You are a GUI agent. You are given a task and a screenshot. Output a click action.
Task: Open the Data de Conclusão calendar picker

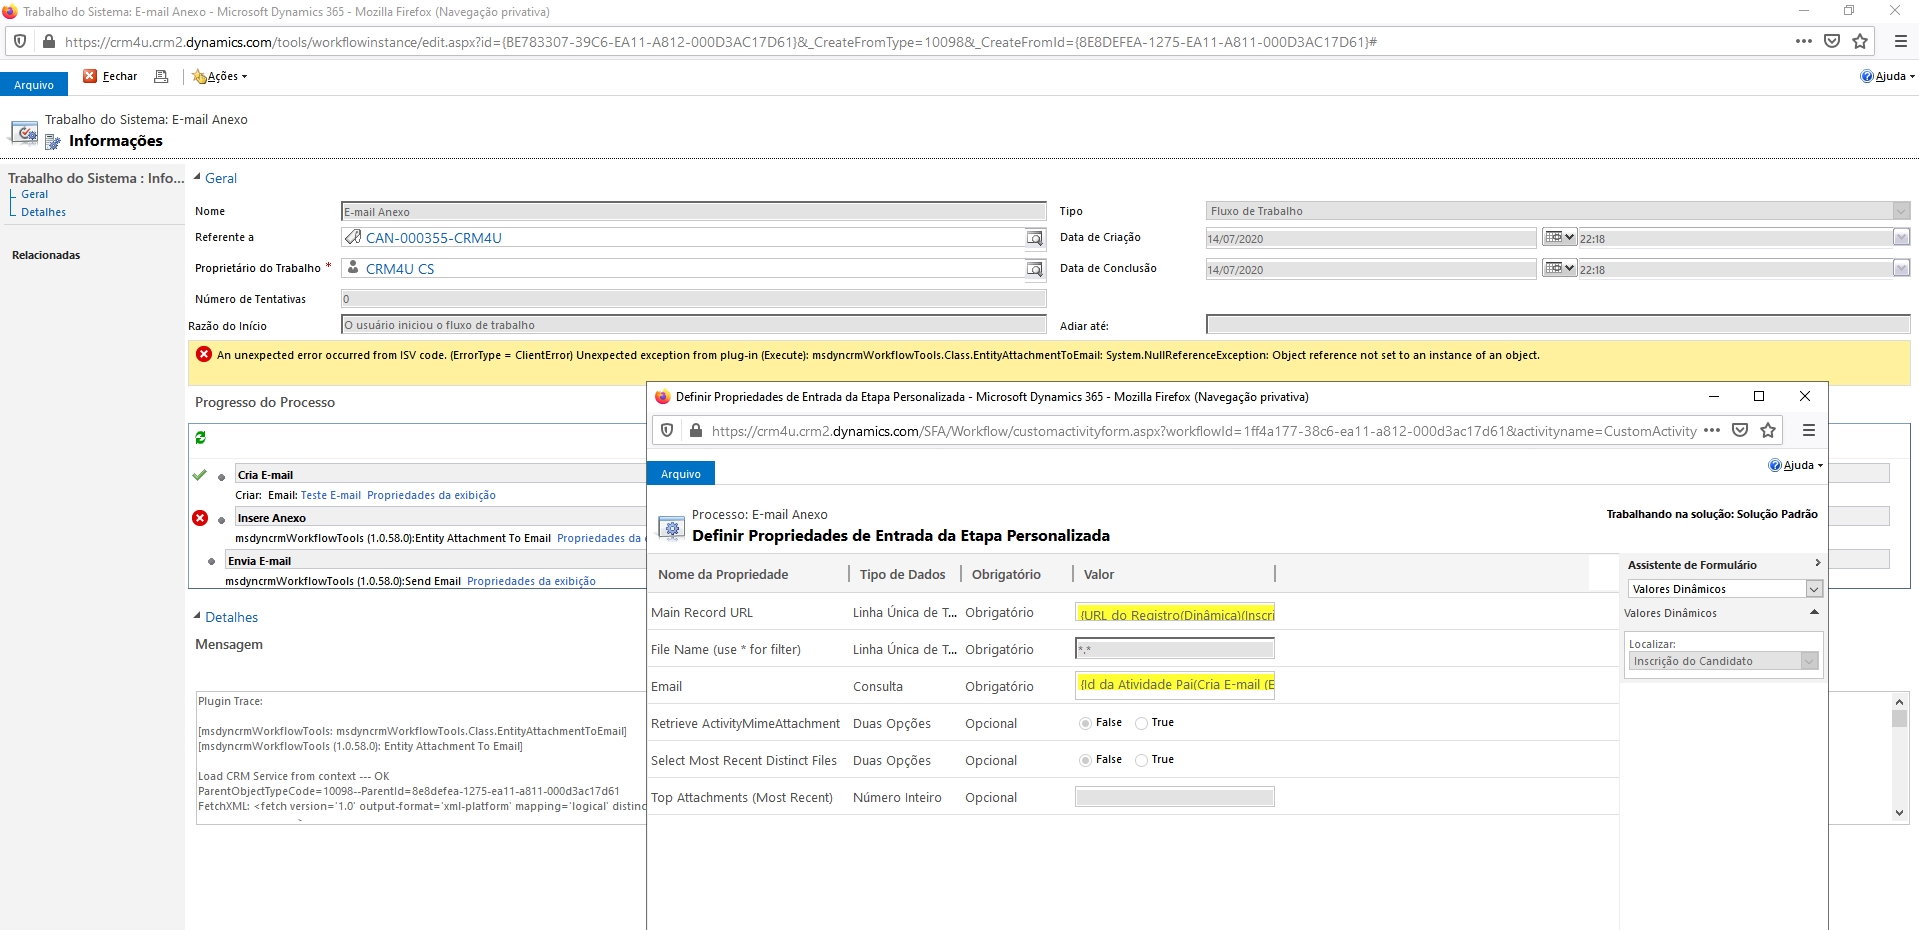[1557, 268]
